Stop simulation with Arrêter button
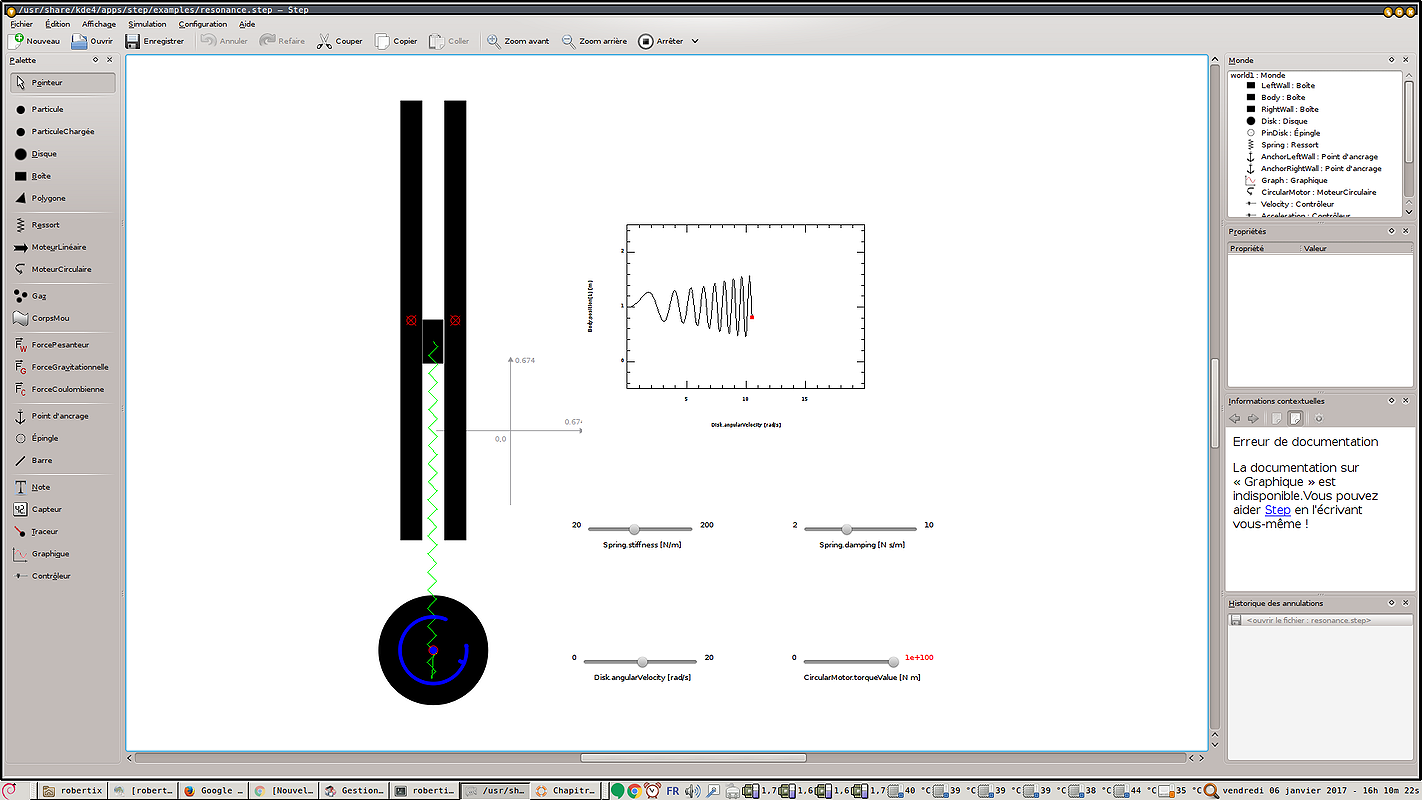Screen dimensions: 1422x800 [x=661, y=41]
